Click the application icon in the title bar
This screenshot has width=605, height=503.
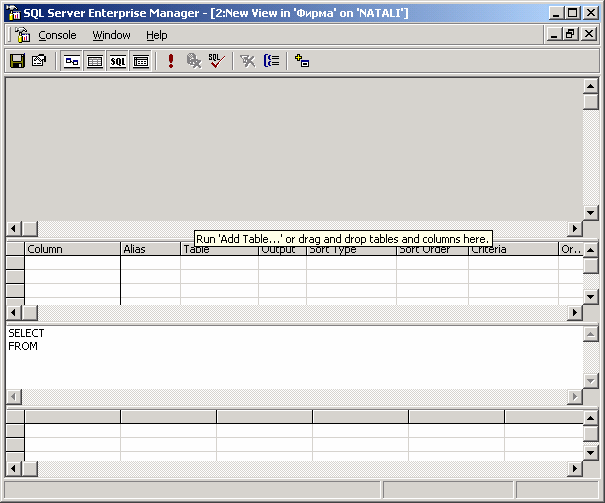(14, 13)
